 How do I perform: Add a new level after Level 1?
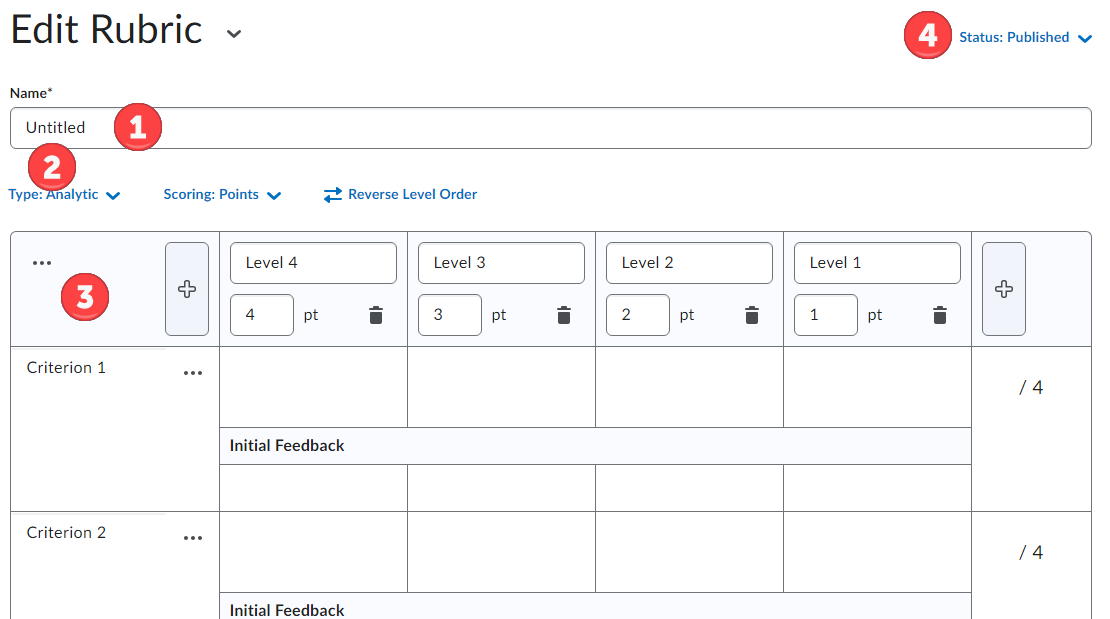coord(1004,289)
